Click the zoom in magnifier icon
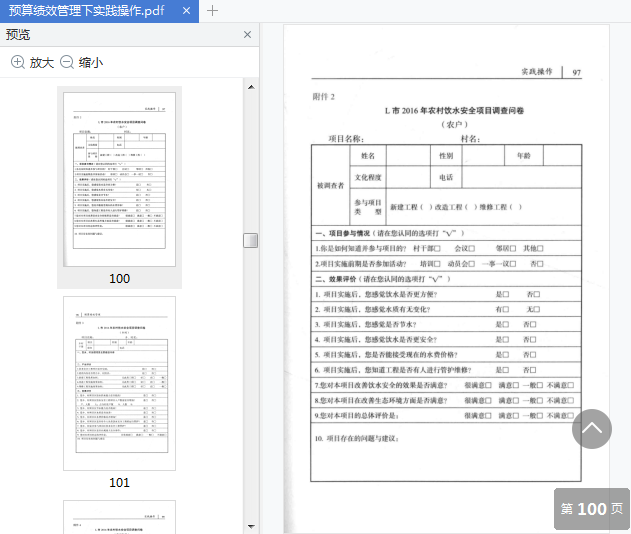This screenshot has height=534, width=631. [x=18, y=62]
